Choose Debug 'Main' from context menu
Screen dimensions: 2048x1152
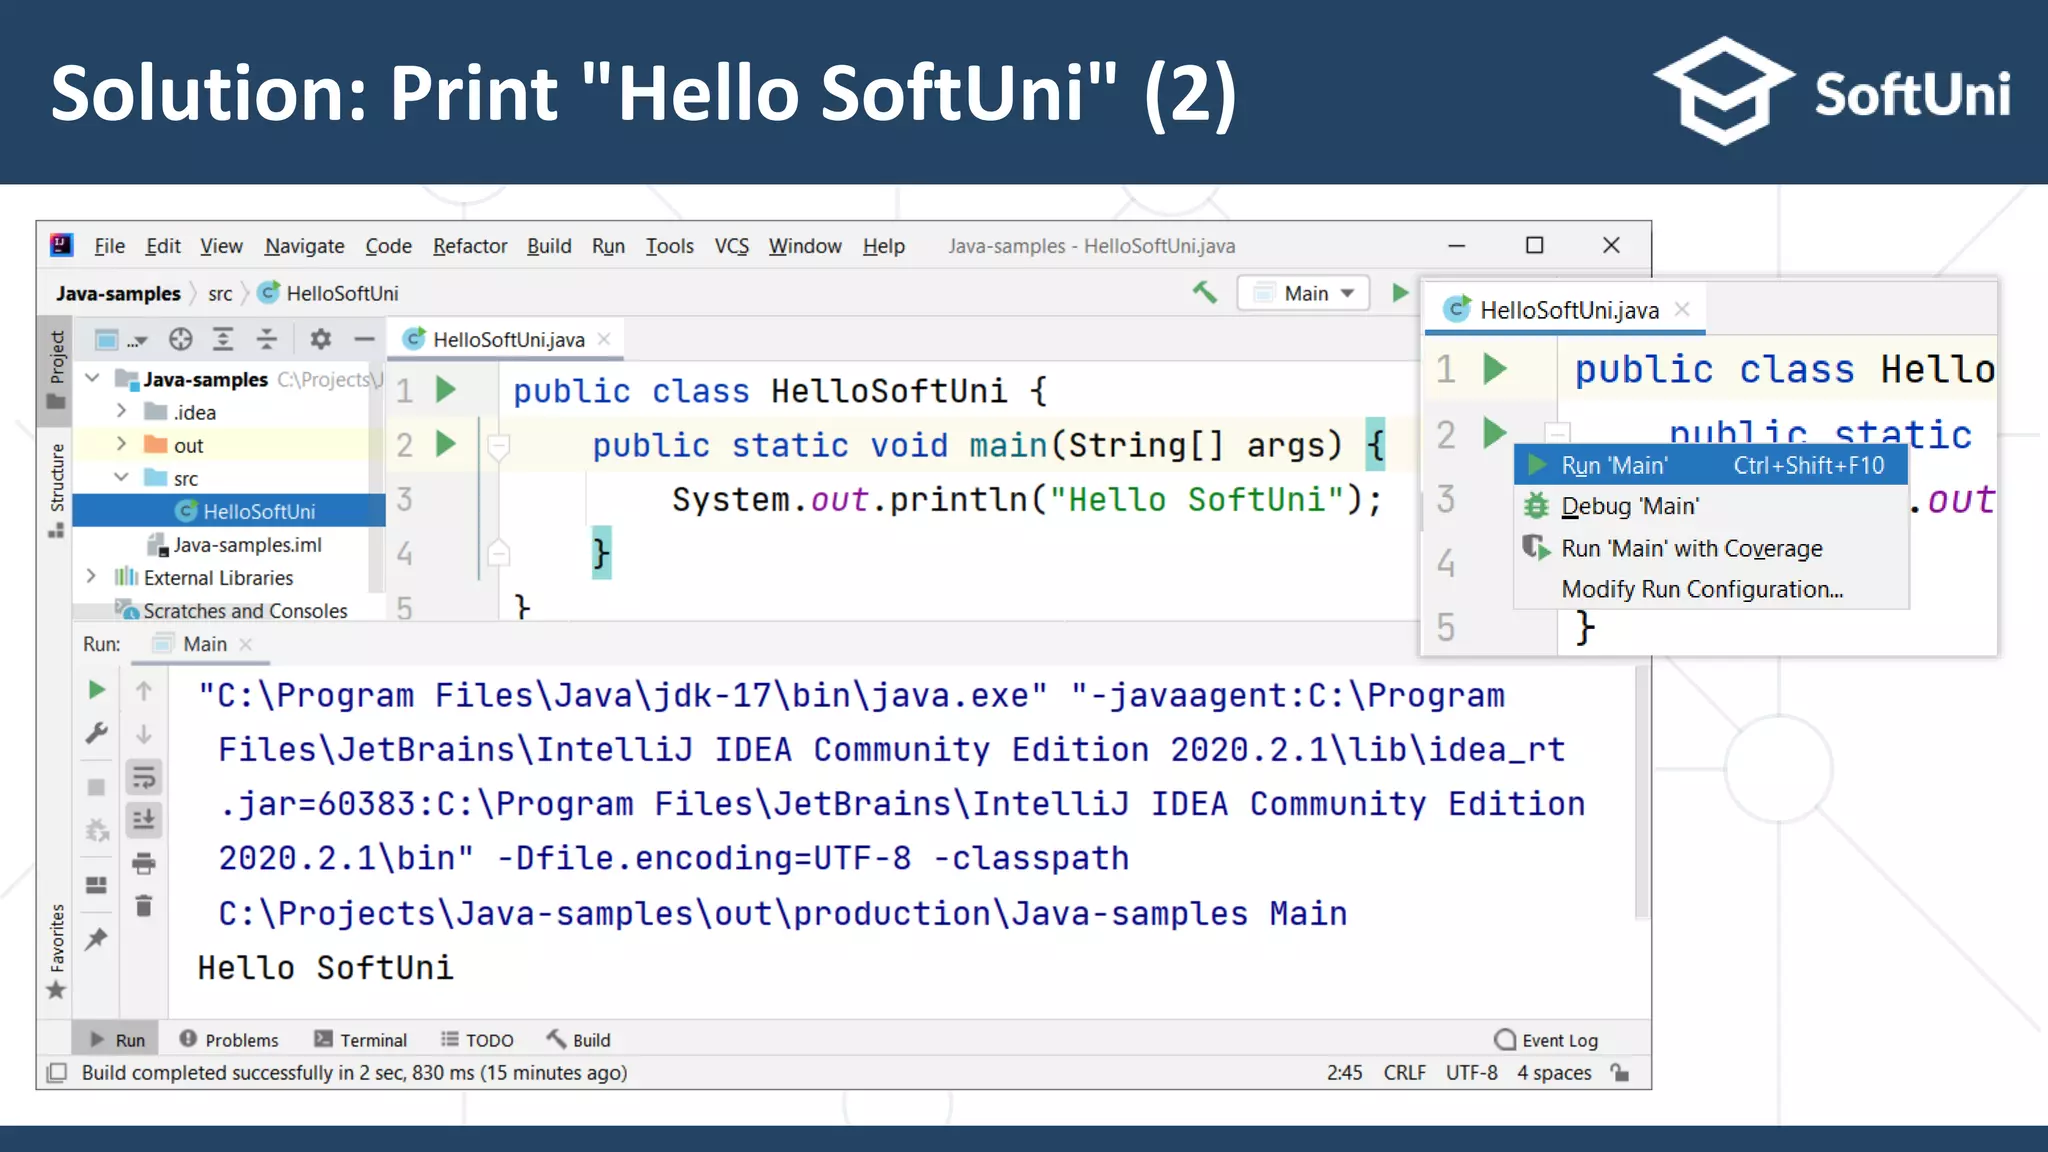coord(1711,506)
